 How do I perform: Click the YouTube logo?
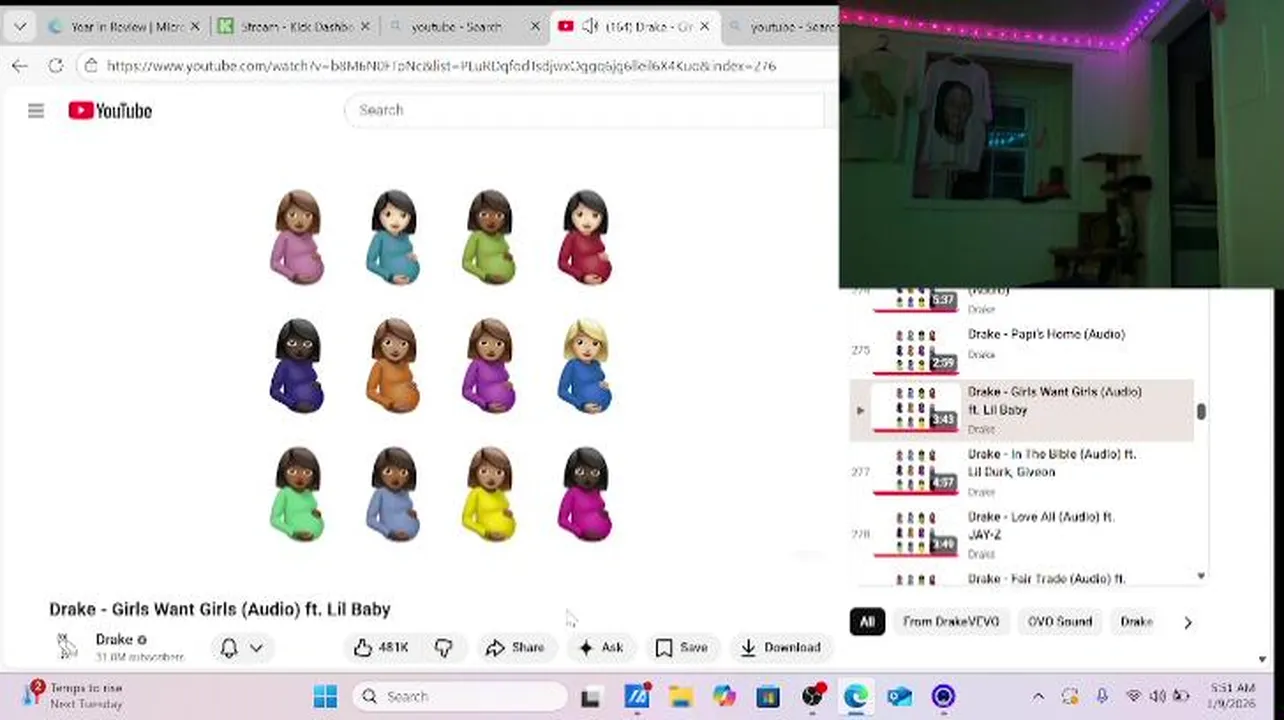110,111
